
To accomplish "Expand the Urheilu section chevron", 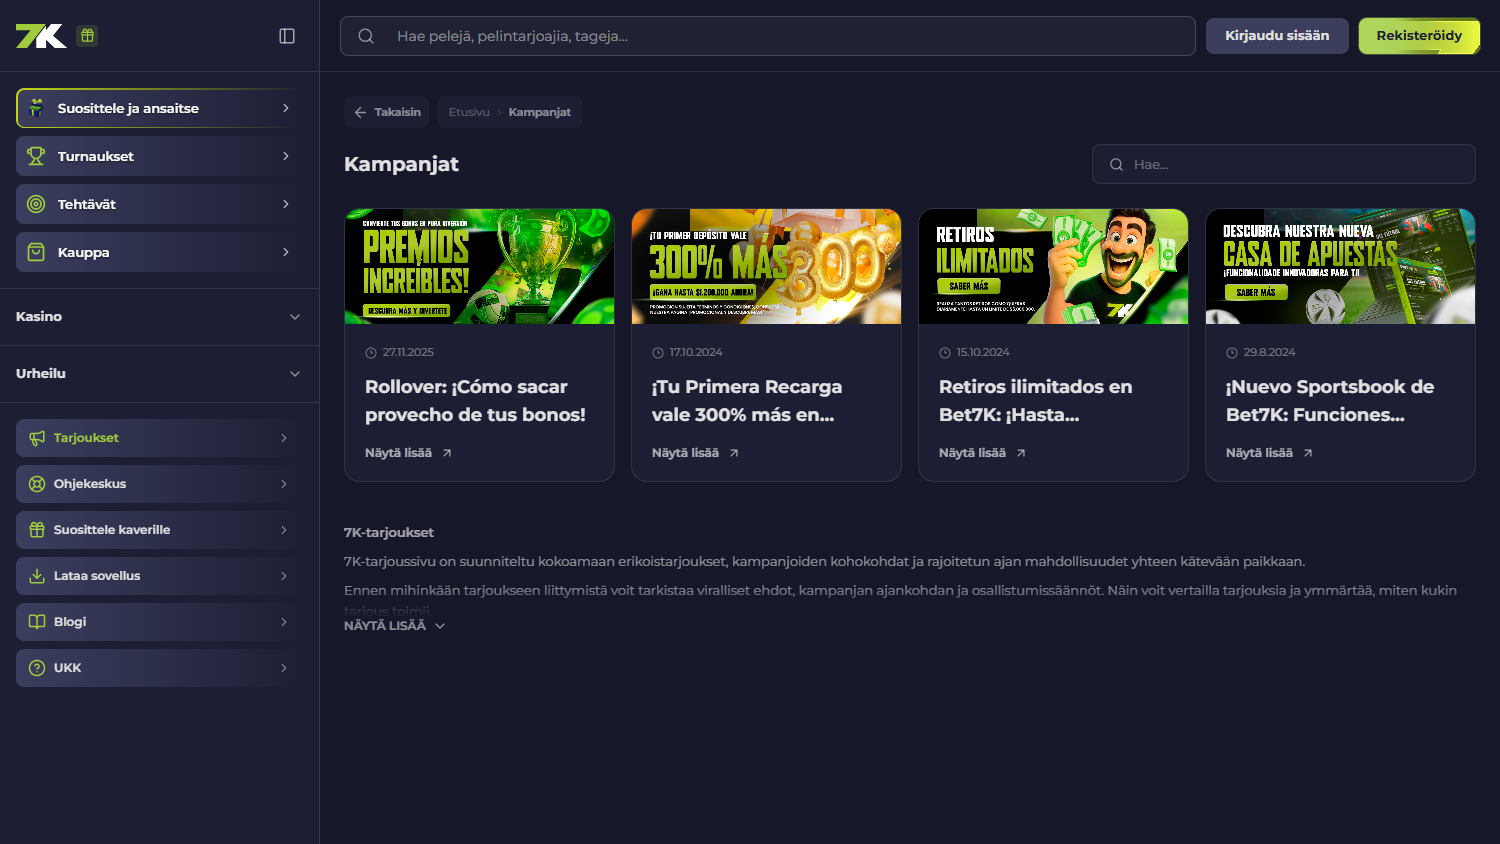I will tap(295, 374).
